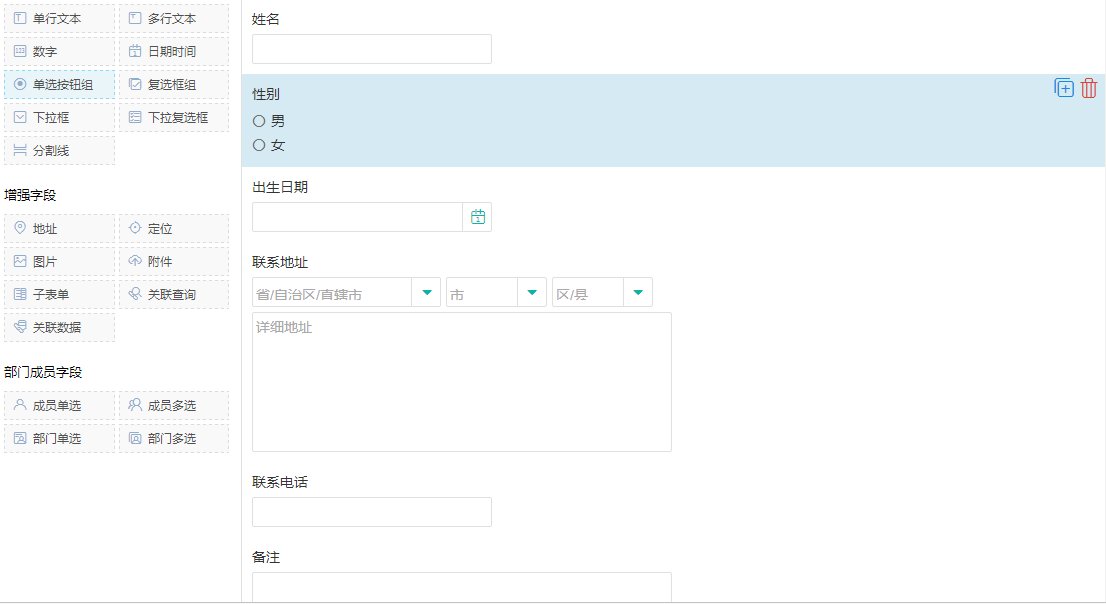Select the 子表单 field type
The image size is (1106, 604).
coord(58,294)
